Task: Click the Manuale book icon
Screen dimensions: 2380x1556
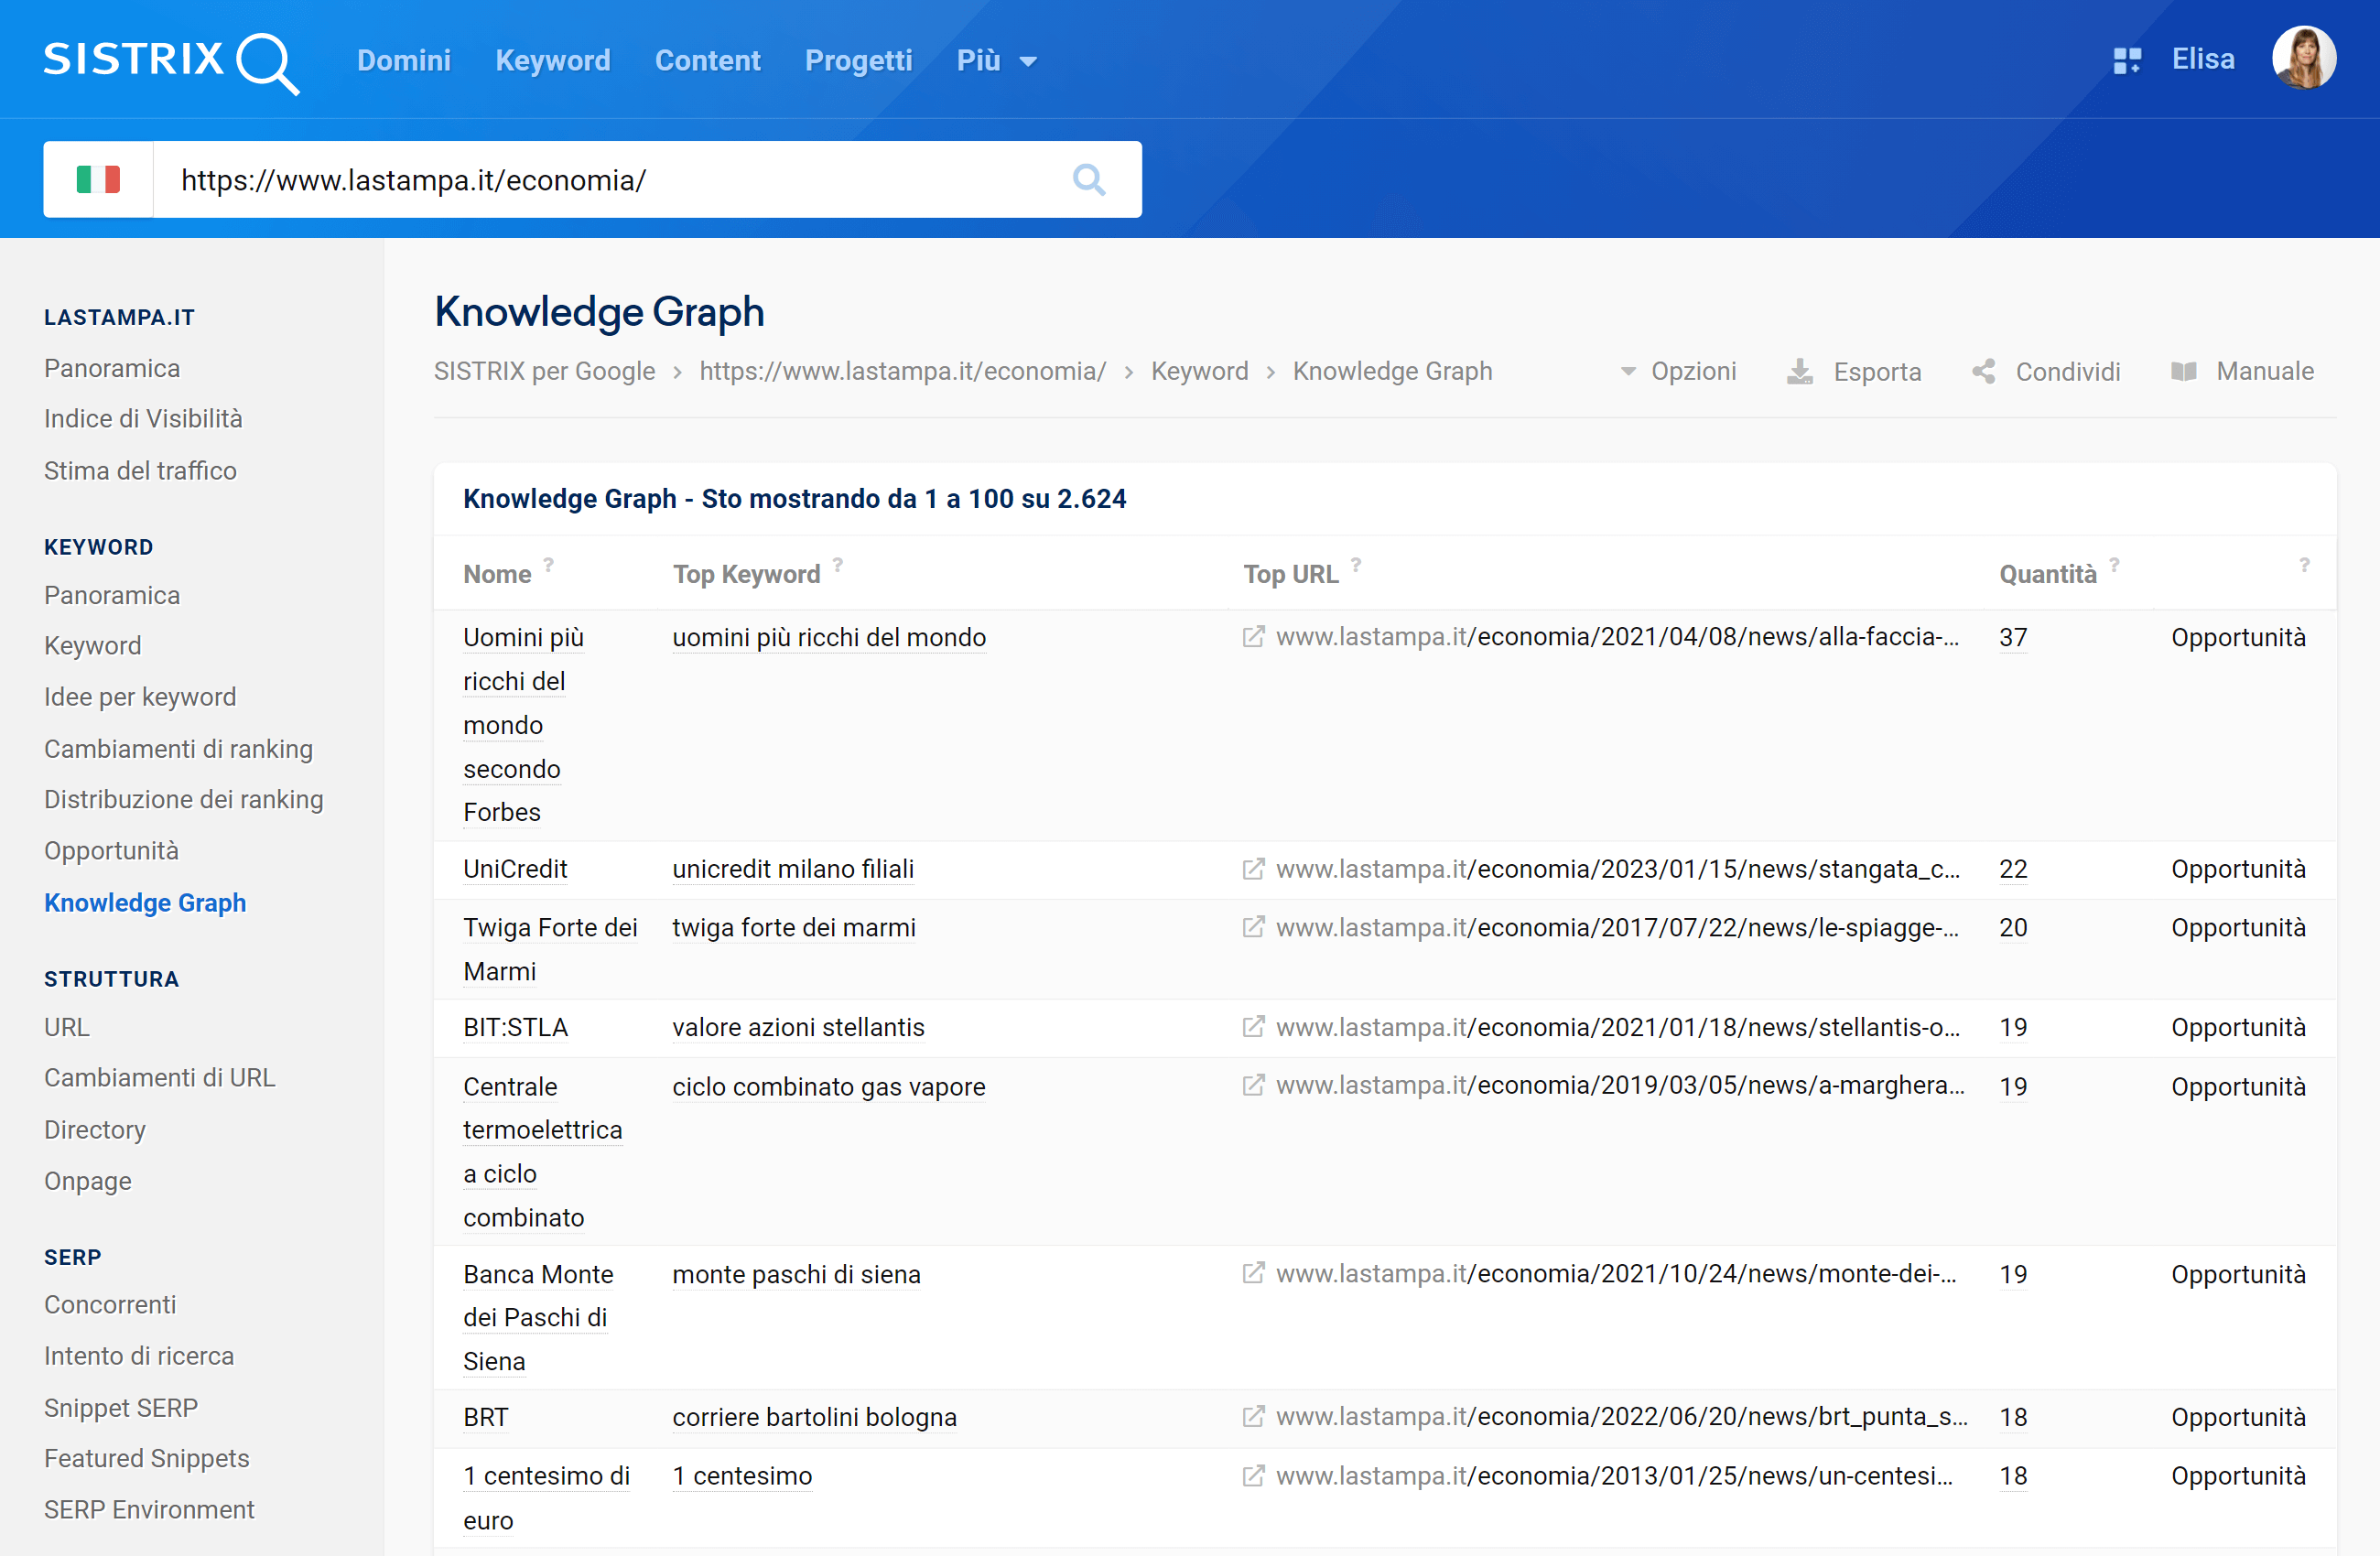Action: coord(2182,372)
